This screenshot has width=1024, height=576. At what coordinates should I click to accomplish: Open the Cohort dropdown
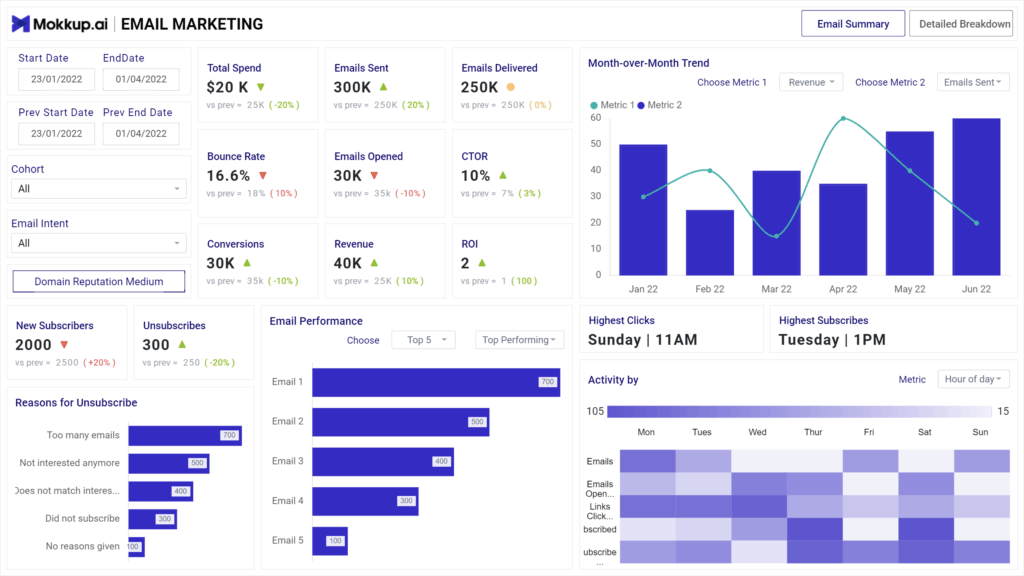98,188
